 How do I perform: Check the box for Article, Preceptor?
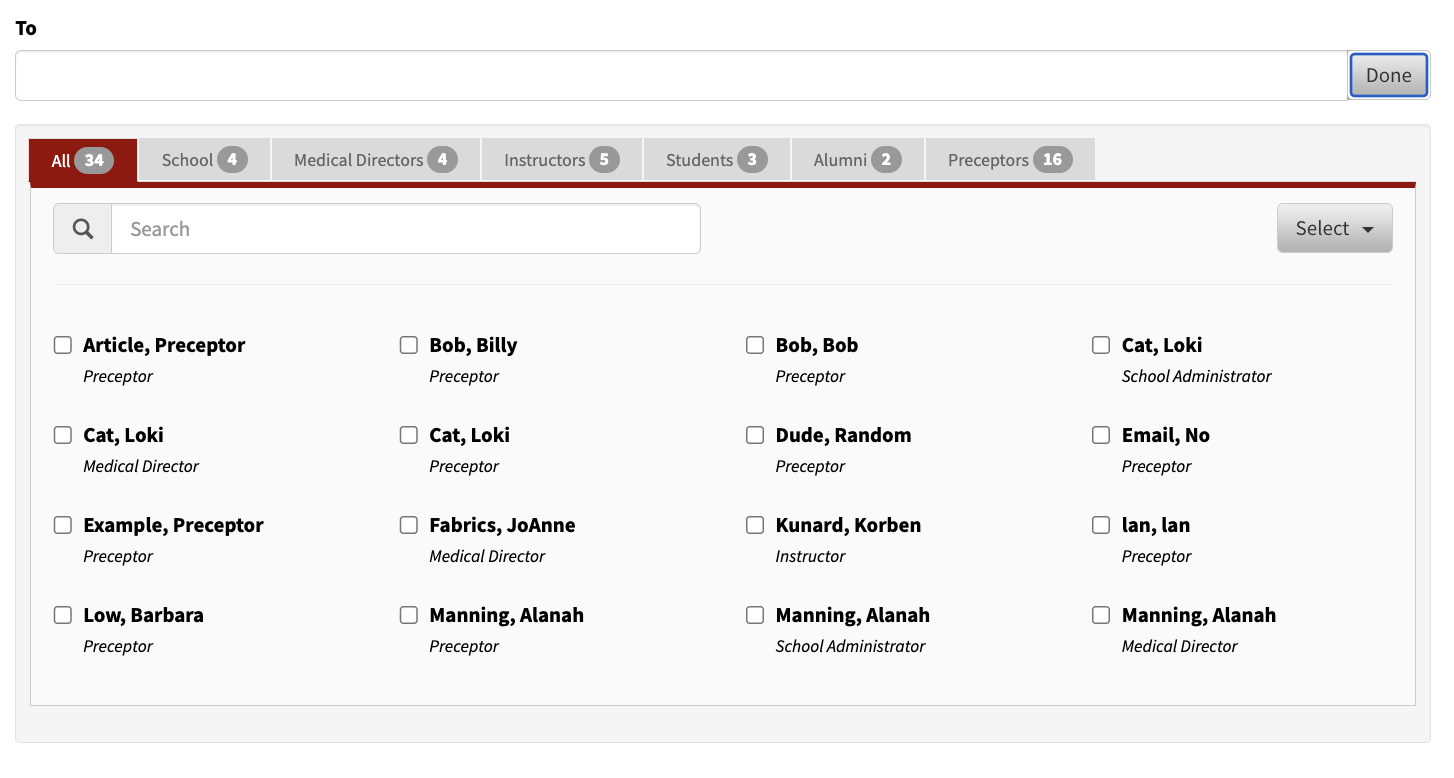(63, 345)
